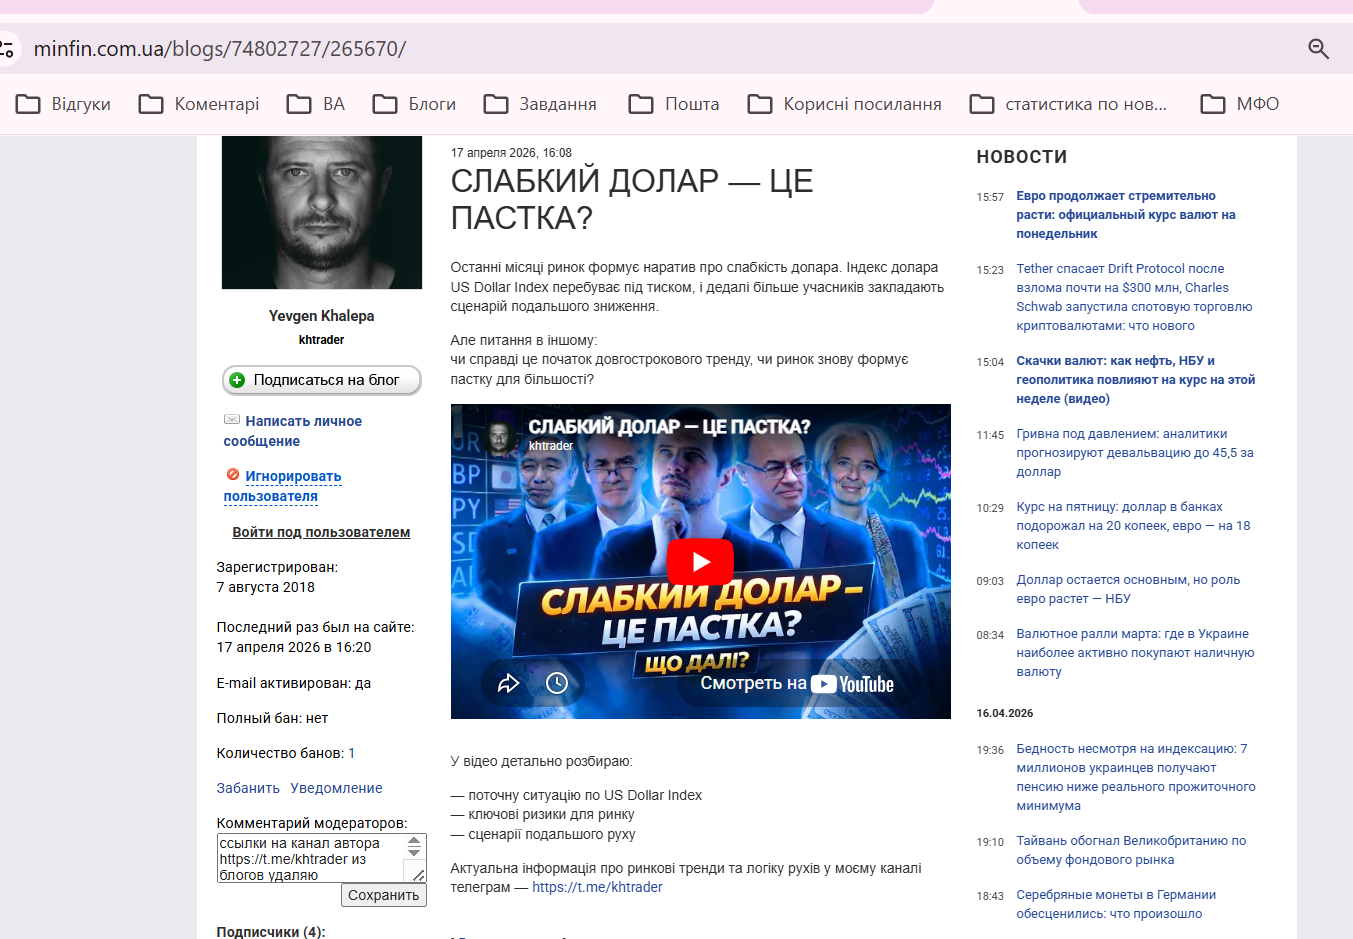Open news: Tether спасает Drift Protocol
The image size is (1353, 939).
coord(1134,297)
